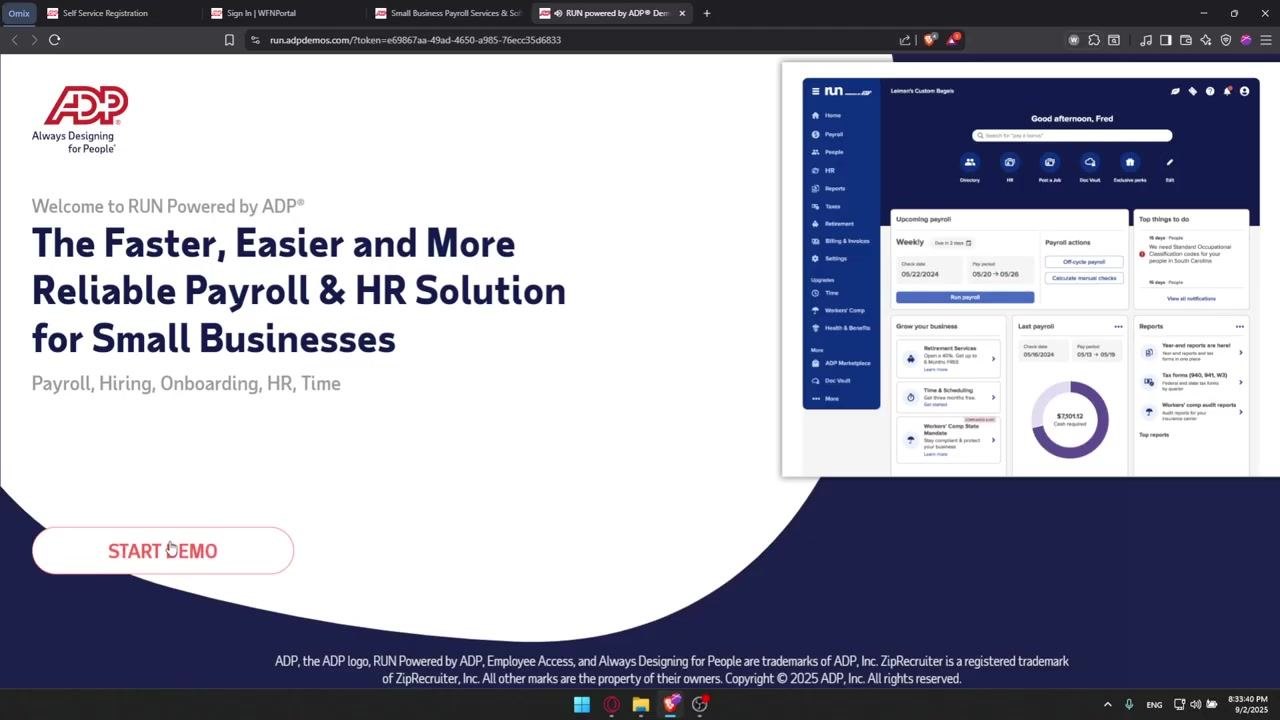This screenshot has width=1280, height=720.
Task: Click the ADP logo on the page
Action: click(x=86, y=105)
